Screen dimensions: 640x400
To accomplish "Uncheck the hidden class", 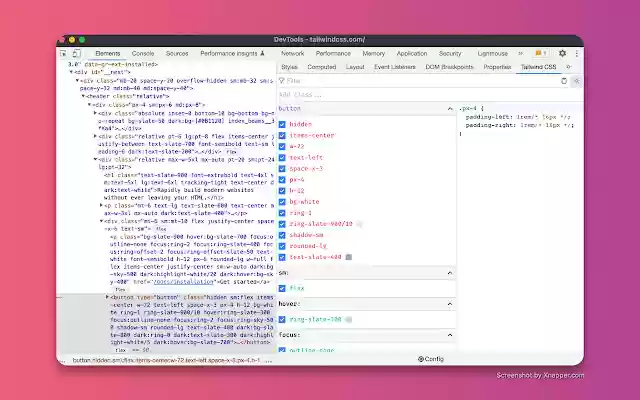I will pos(282,124).
